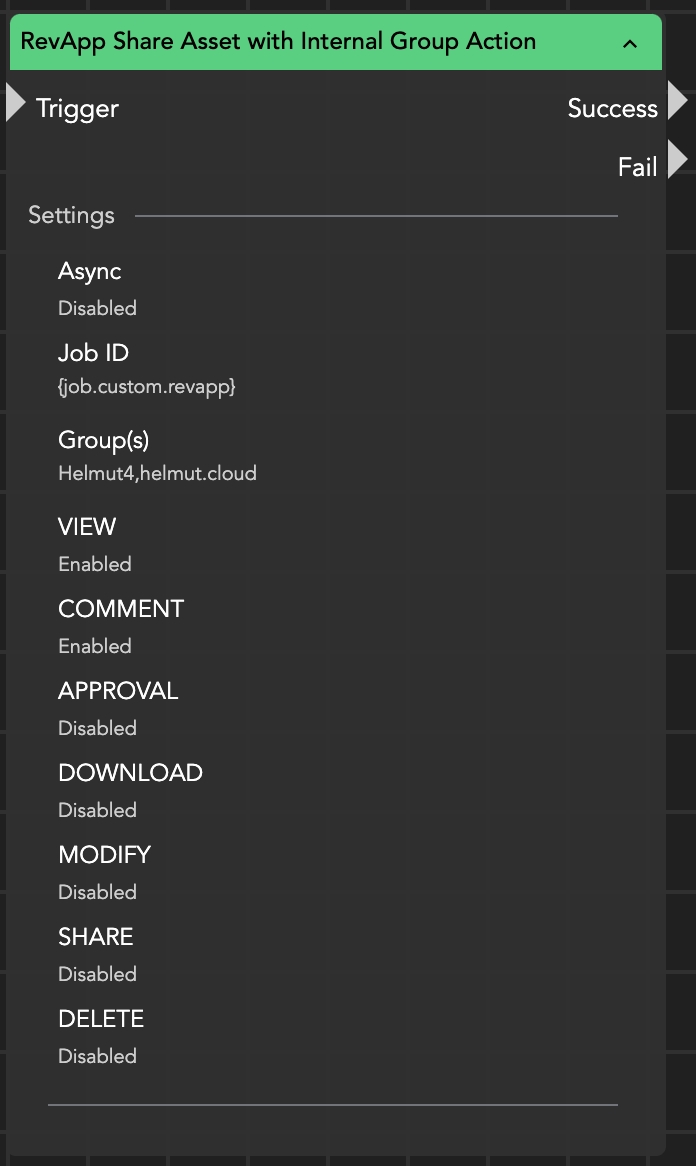Toggle the VIEW permission value
The height and width of the screenshot is (1166, 696).
click(x=95, y=564)
